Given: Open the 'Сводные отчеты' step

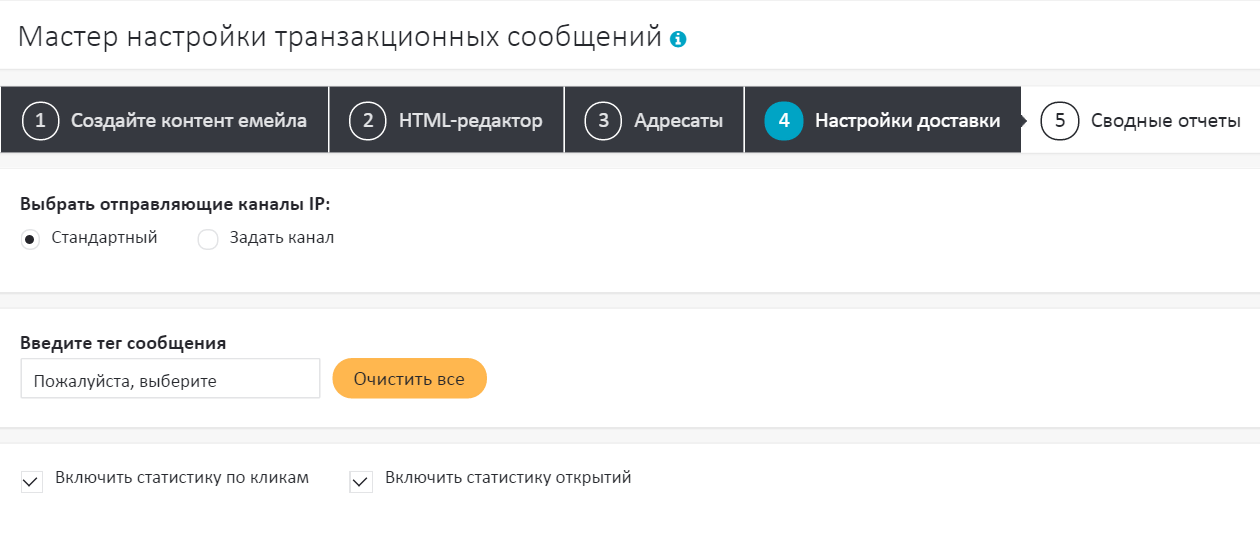Looking at the screenshot, I should [x=1165, y=121].
